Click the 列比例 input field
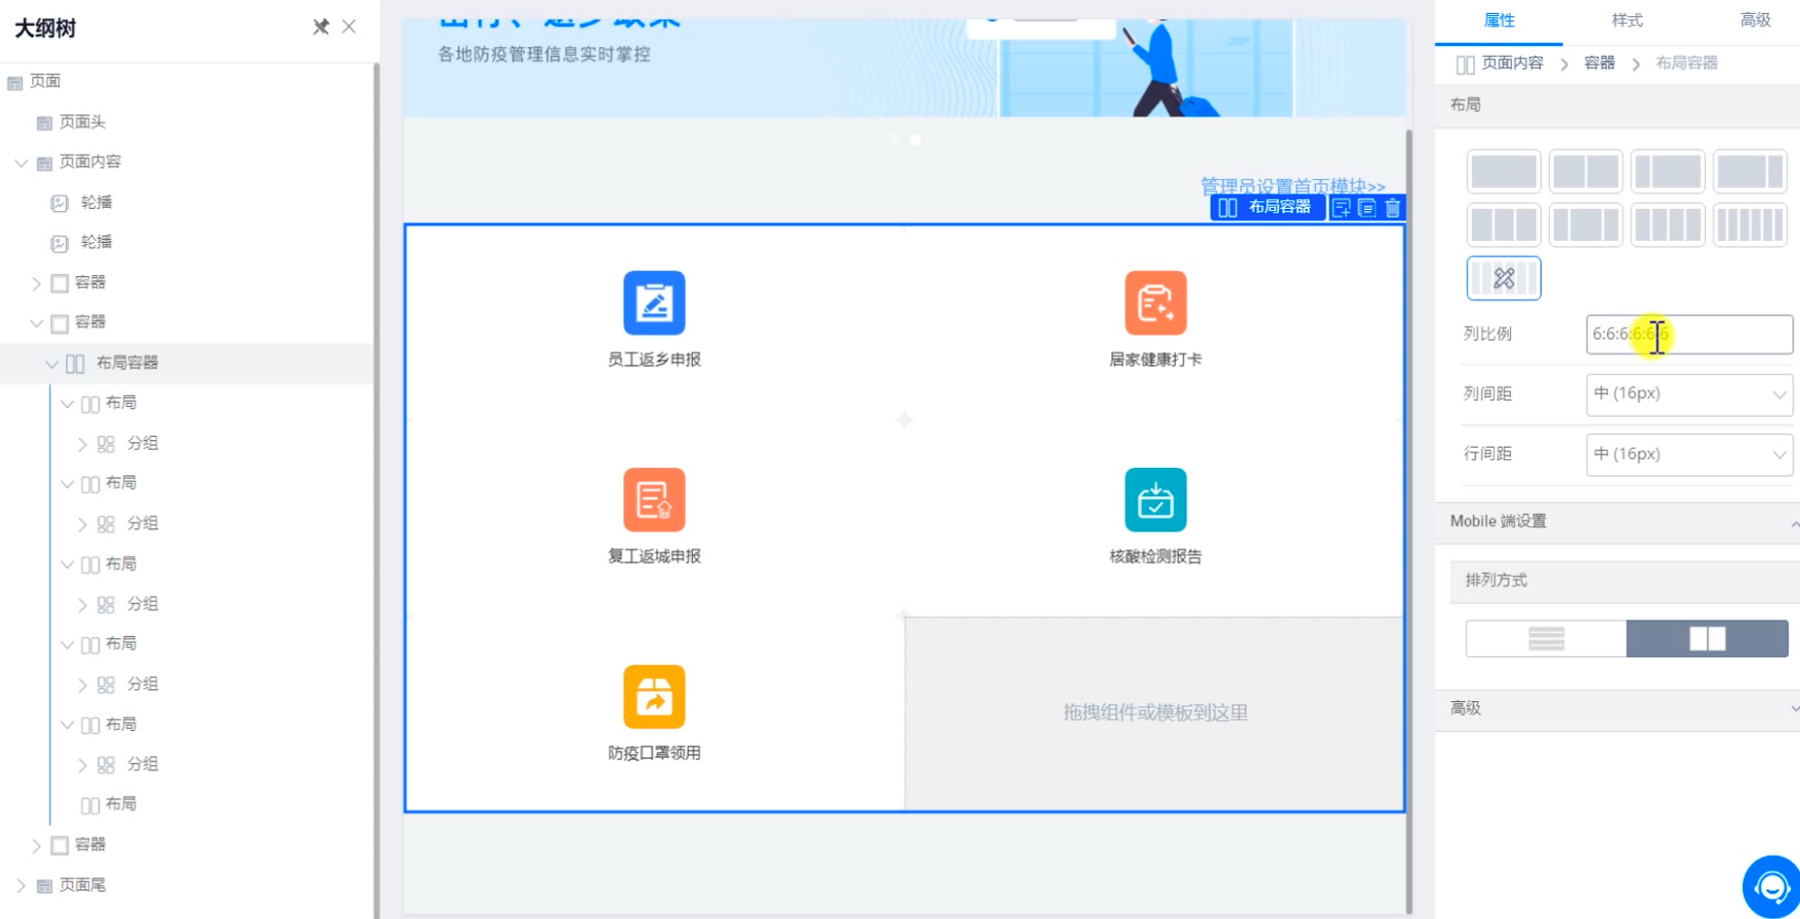This screenshot has width=1800, height=919. coord(1689,334)
